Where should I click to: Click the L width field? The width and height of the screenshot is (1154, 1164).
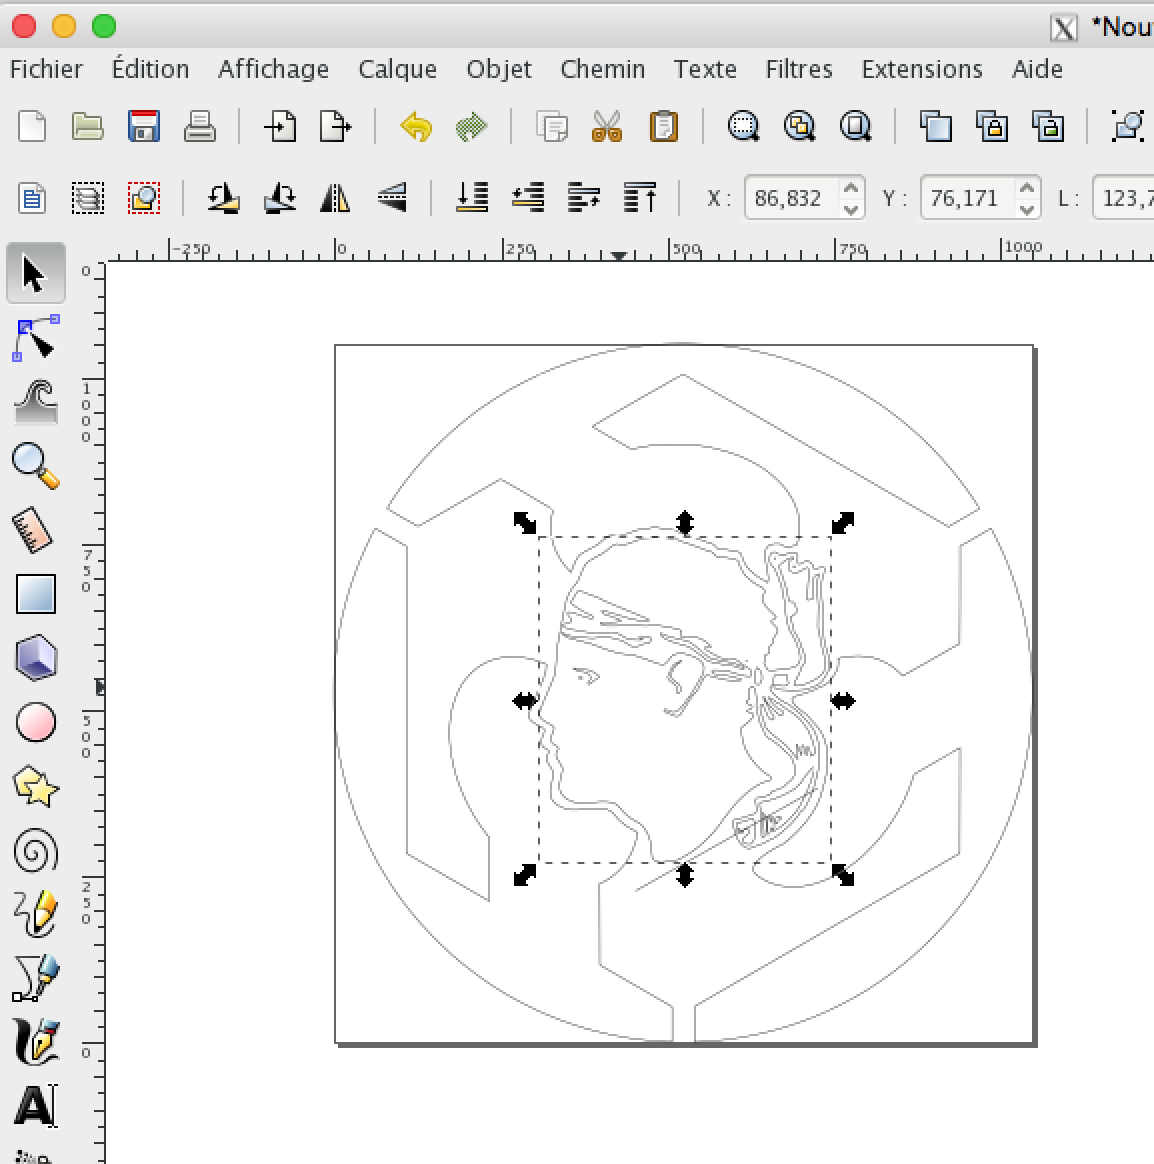click(x=1125, y=198)
